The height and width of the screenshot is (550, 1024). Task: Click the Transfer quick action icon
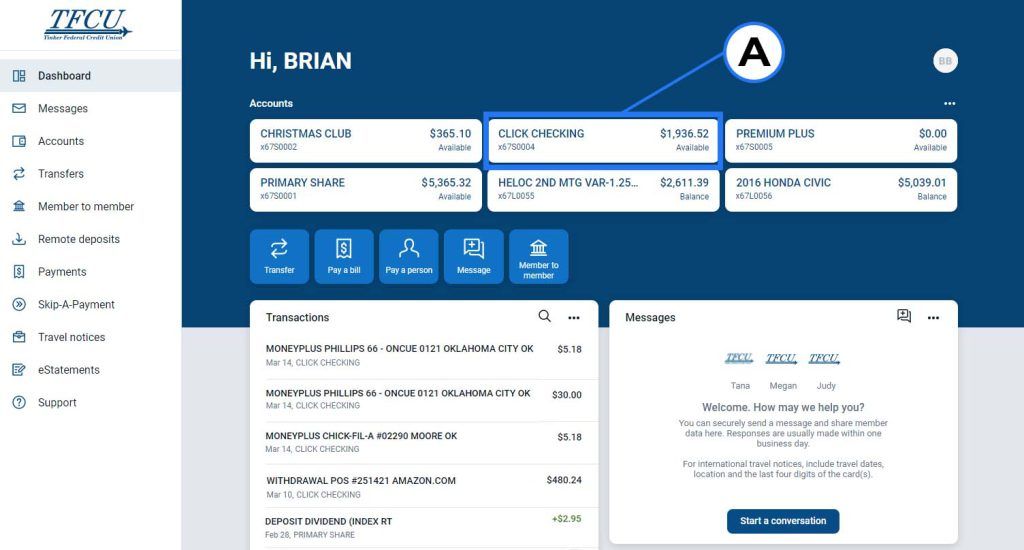279,256
